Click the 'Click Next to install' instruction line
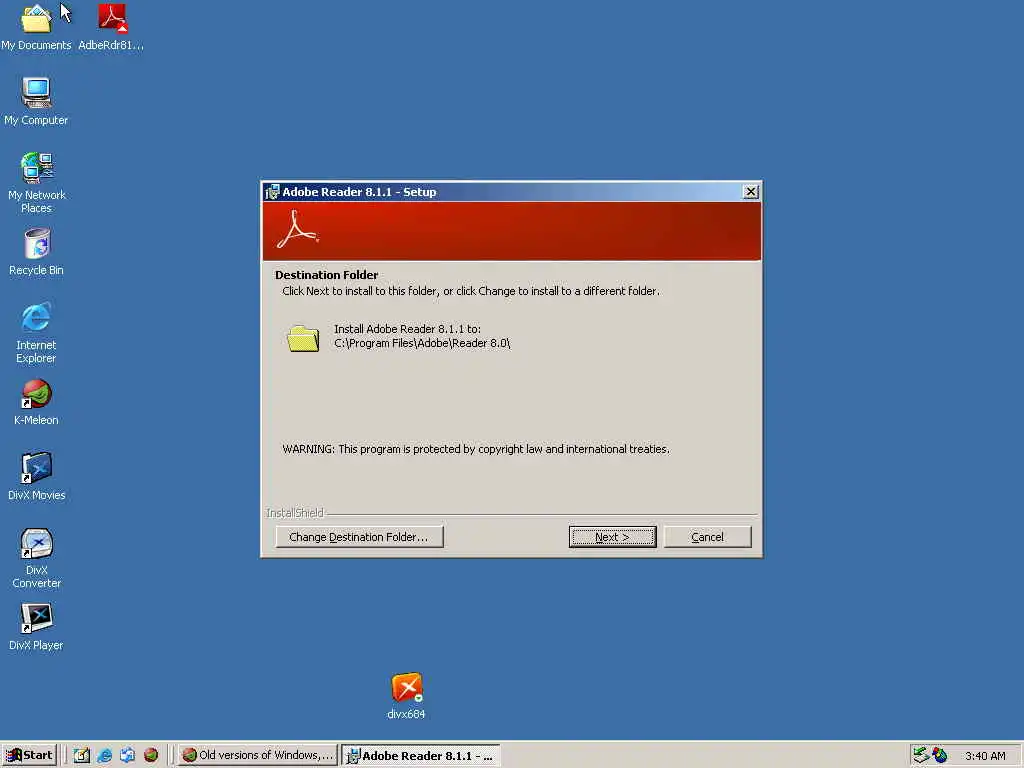Viewport: 1024px width, 768px height. pyautogui.click(x=471, y=291)
